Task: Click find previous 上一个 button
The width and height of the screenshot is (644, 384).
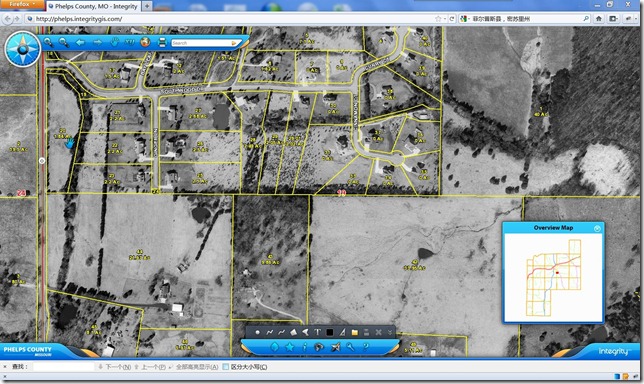Action: (150, 367)
